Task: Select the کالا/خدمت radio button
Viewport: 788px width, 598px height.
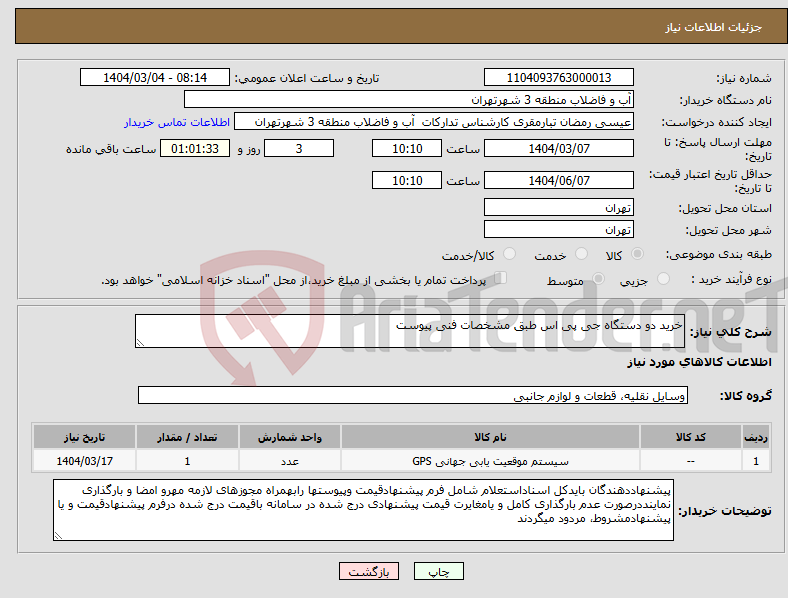Action: coord(509,254)
